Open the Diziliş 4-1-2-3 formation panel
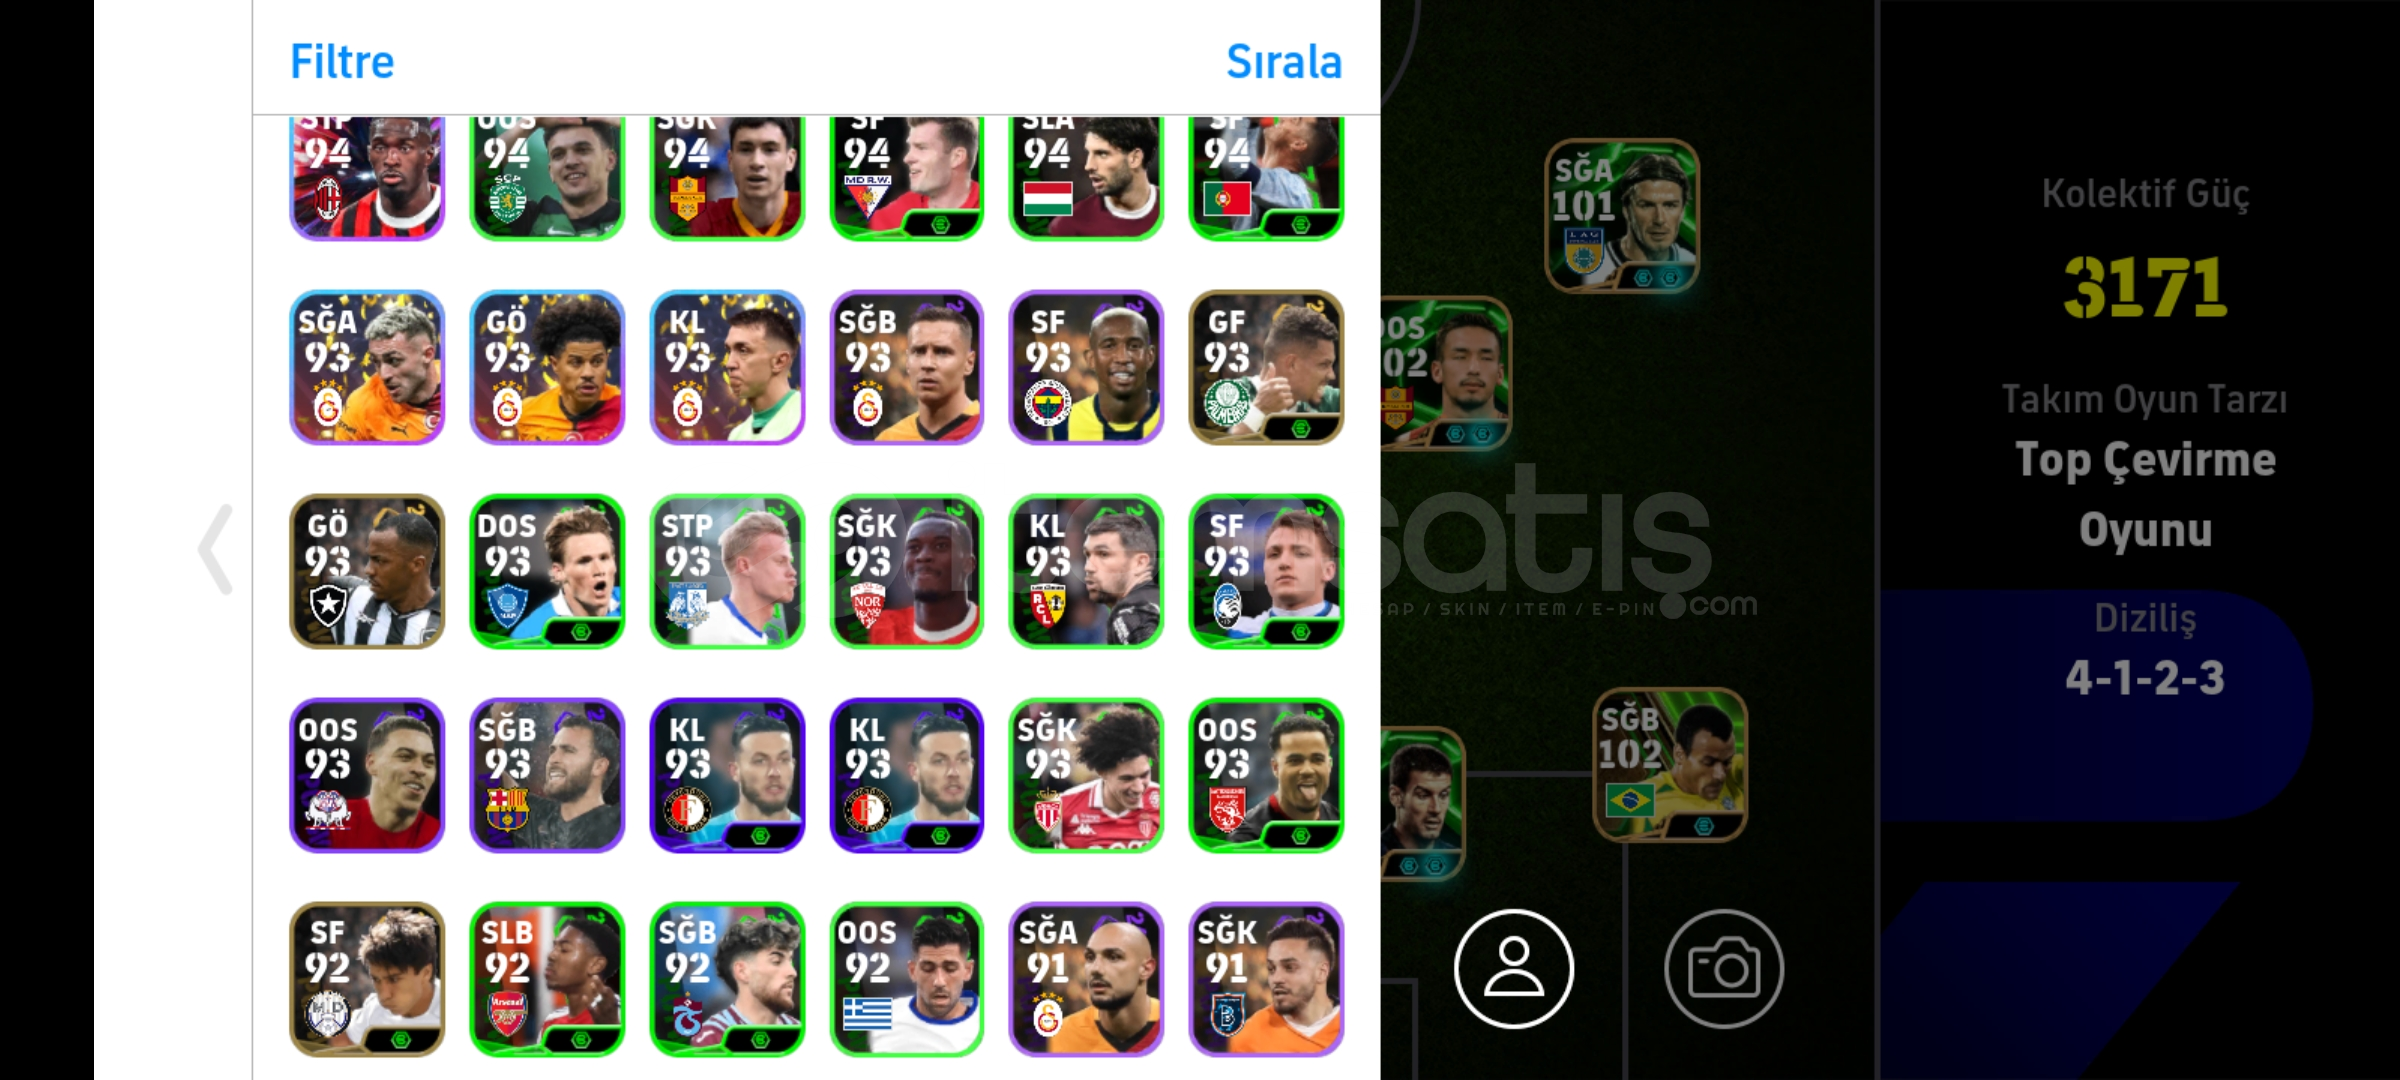 [2145, 648]
